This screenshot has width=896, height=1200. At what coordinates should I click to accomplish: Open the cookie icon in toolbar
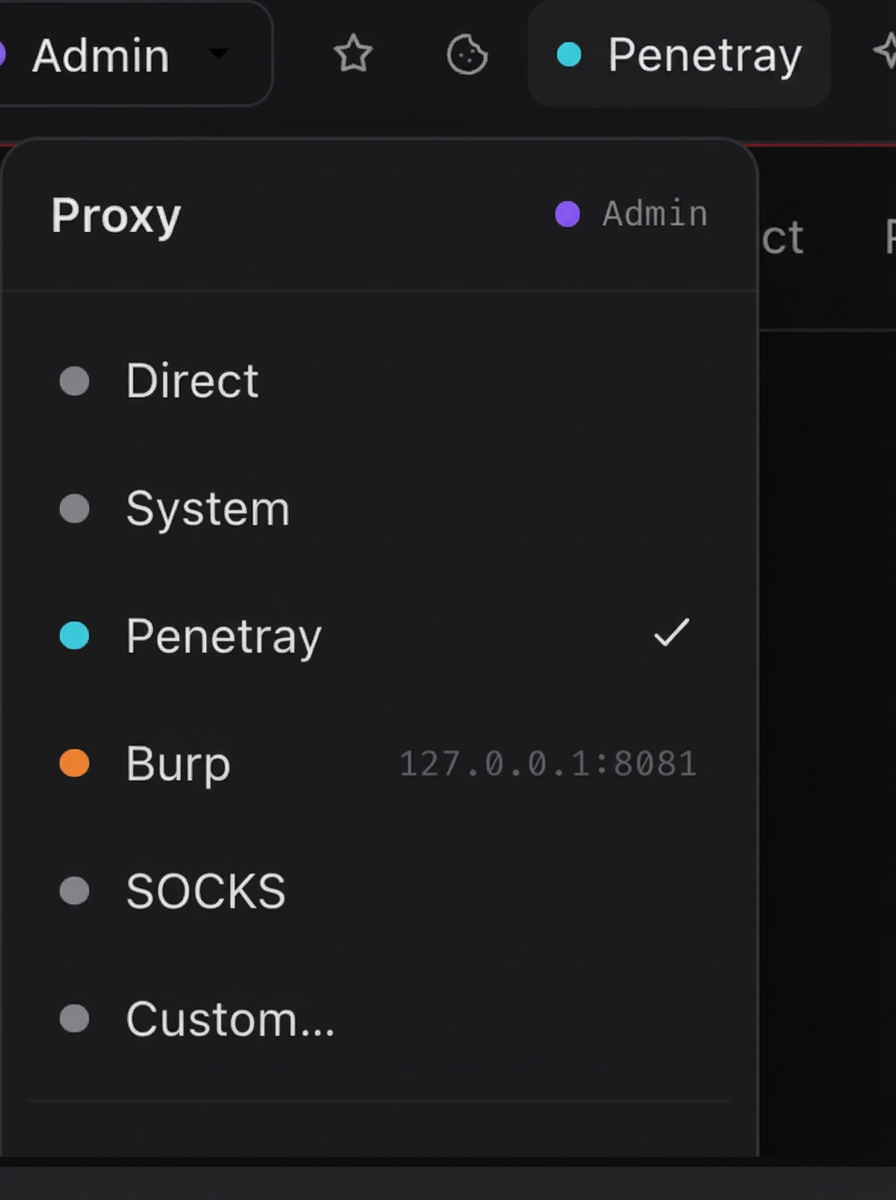pyautogui.click(x=467, y=54)
